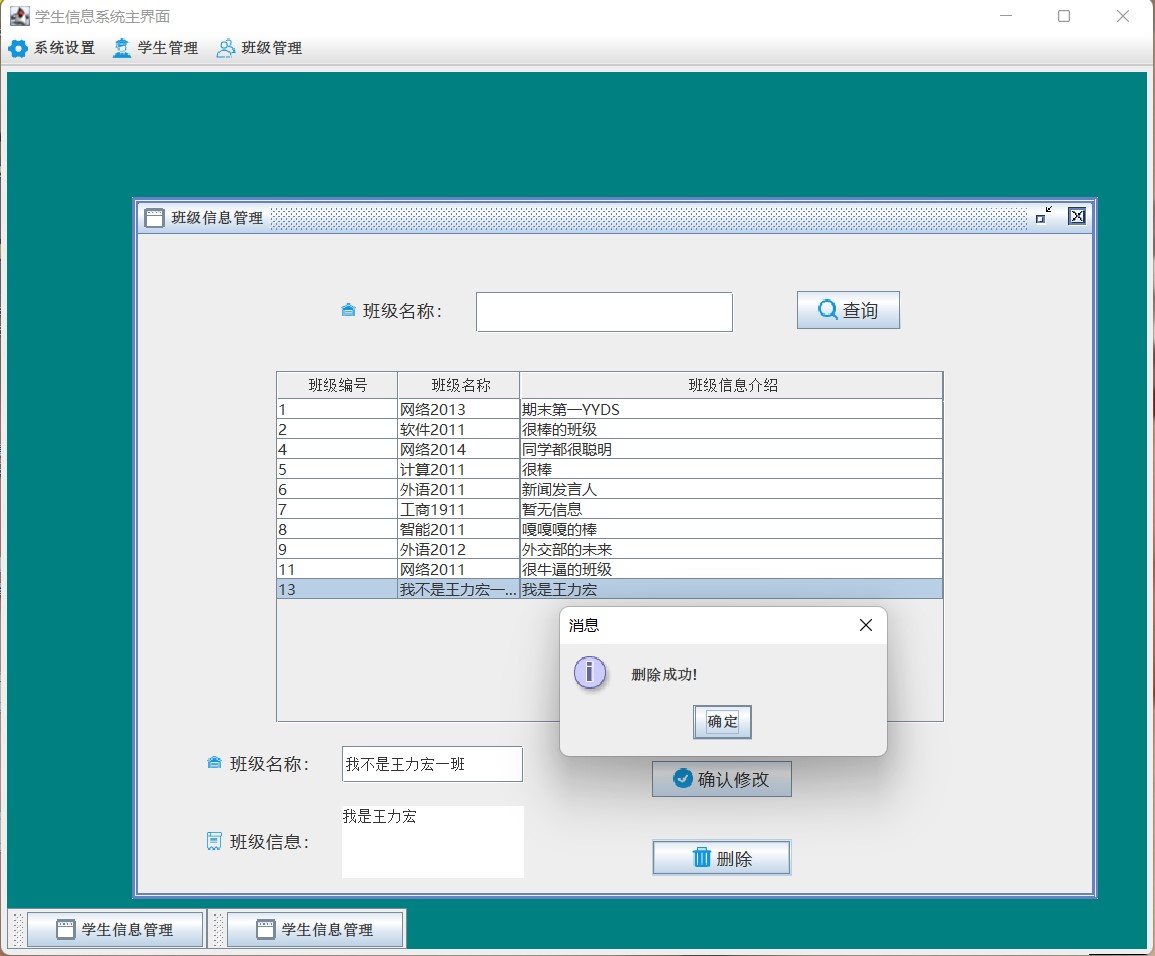Click the cell 同学都很聪明
Screen dimensions: 1155x956
[731, 449]
